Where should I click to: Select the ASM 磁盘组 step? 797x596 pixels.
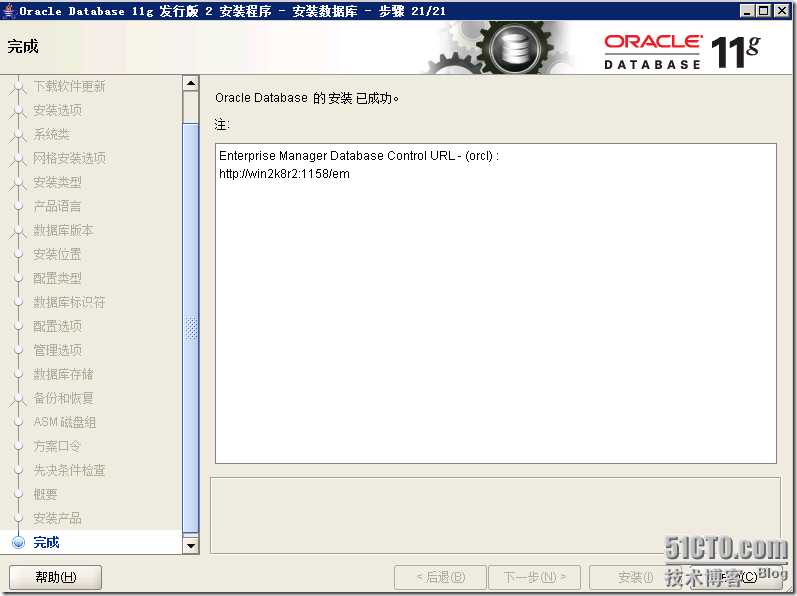pyautogui.click(x=65, y=422)
